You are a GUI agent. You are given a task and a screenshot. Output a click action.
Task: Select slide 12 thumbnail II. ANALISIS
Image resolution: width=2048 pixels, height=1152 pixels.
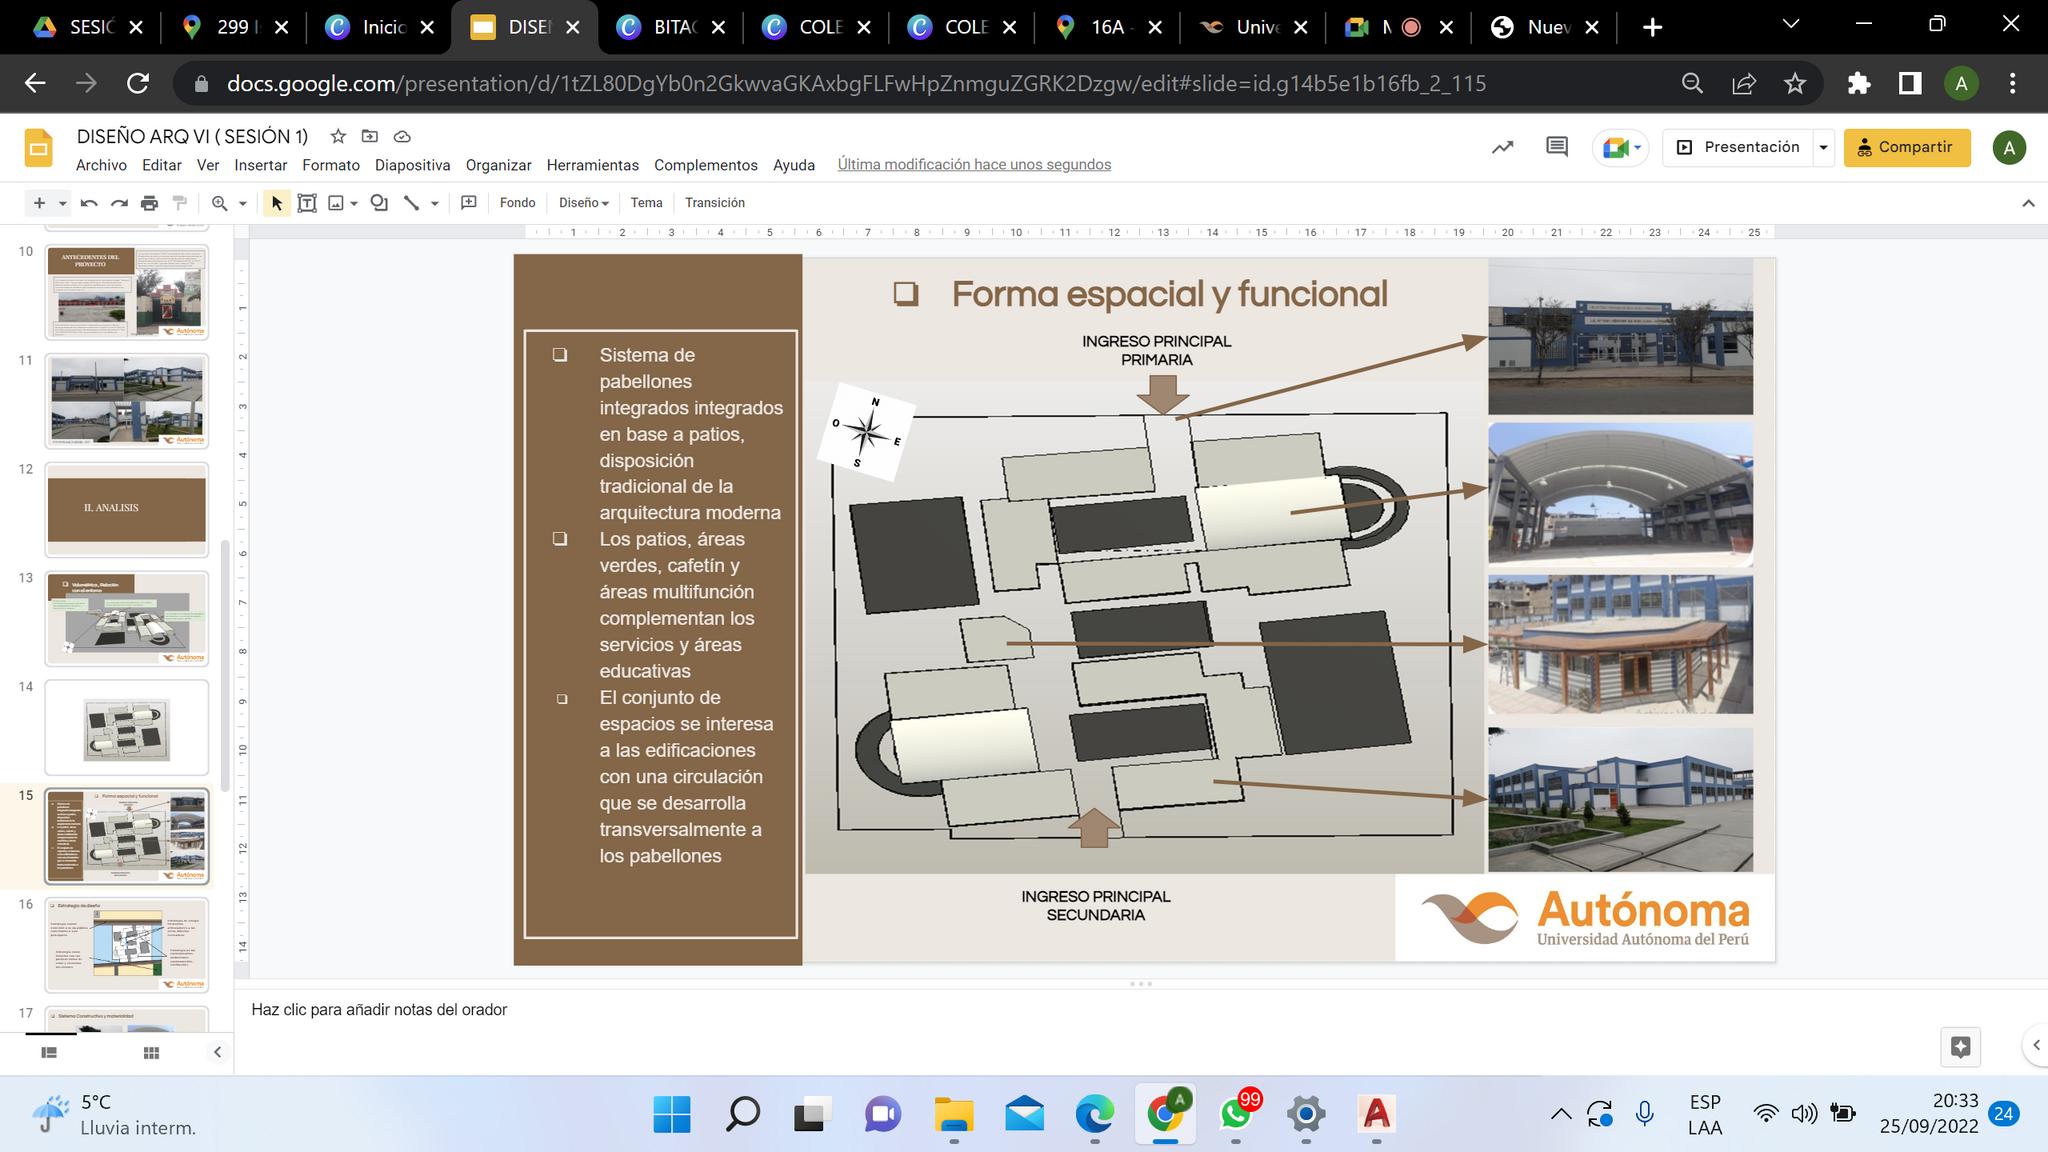[x=126, y=509]
